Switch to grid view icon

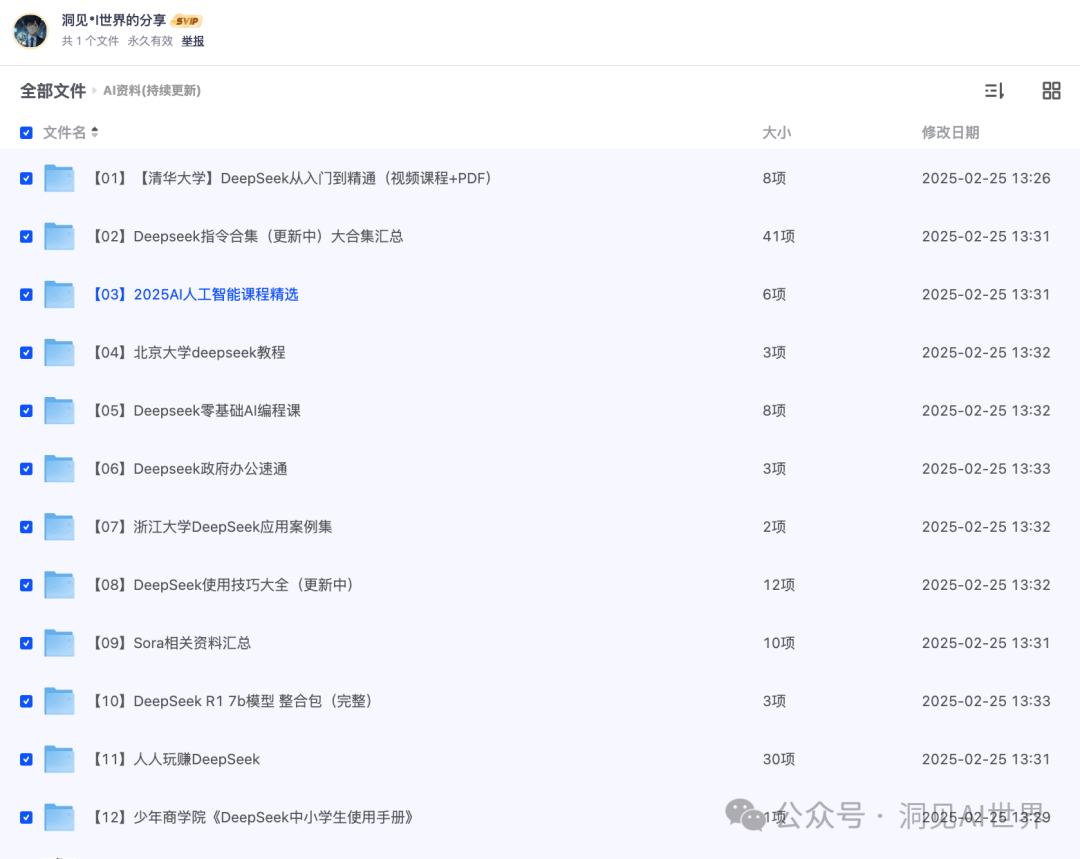[1051, 90]
